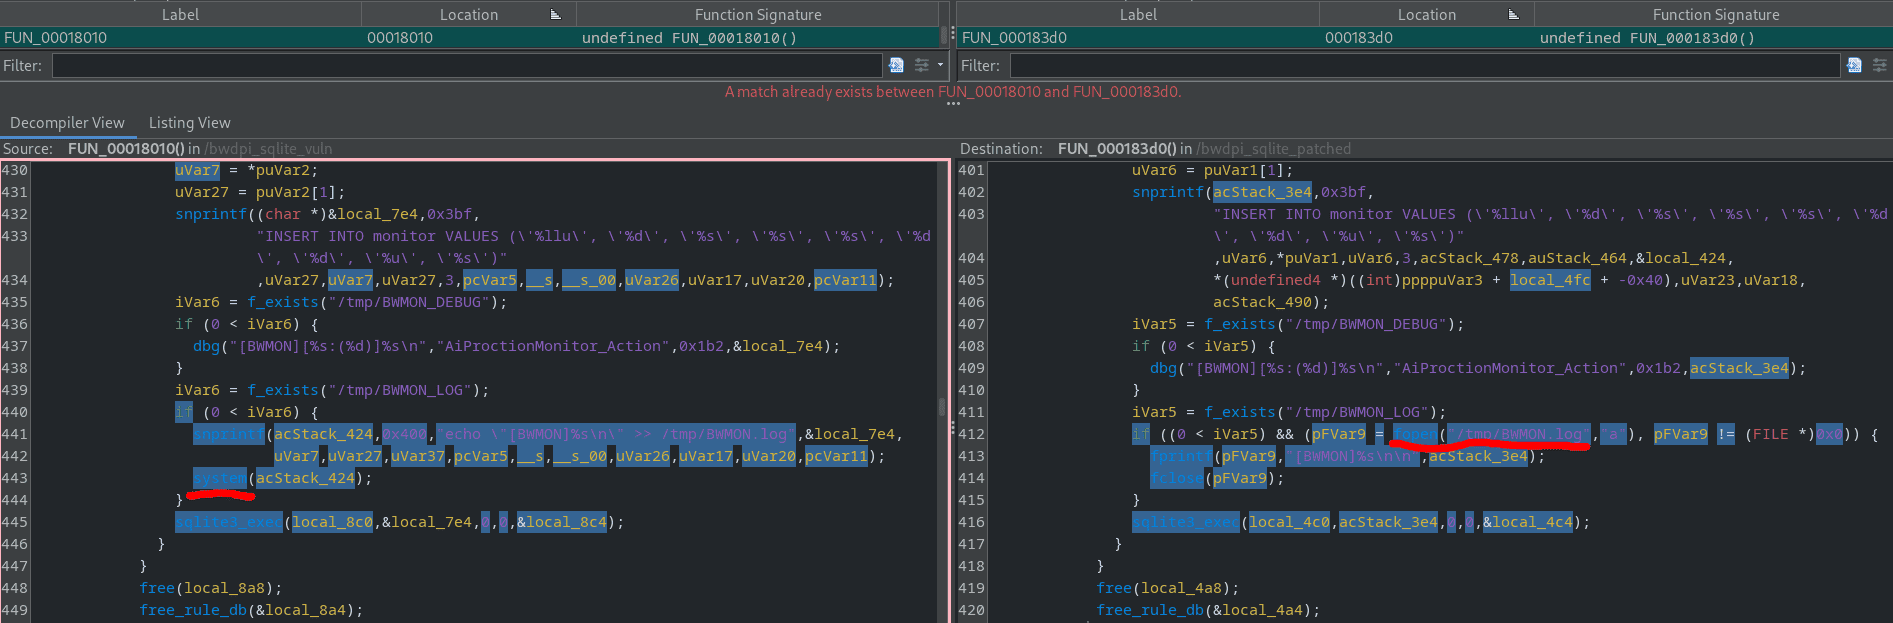Click 'dbg' call on source line 437
Image resolution: width=1893 pixels, height=623 pixels.
click(x=206, y=346)
